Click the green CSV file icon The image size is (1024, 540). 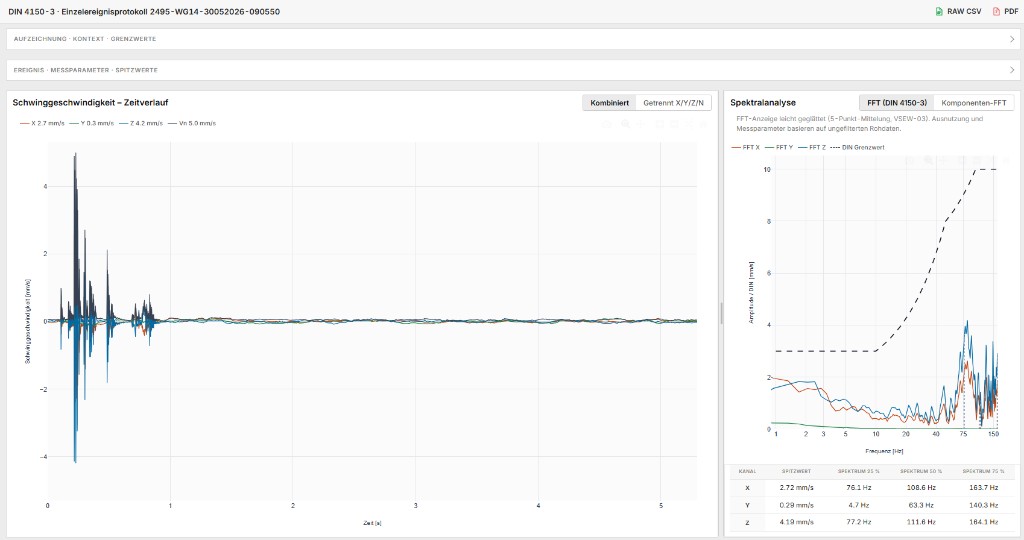[939, 11]
